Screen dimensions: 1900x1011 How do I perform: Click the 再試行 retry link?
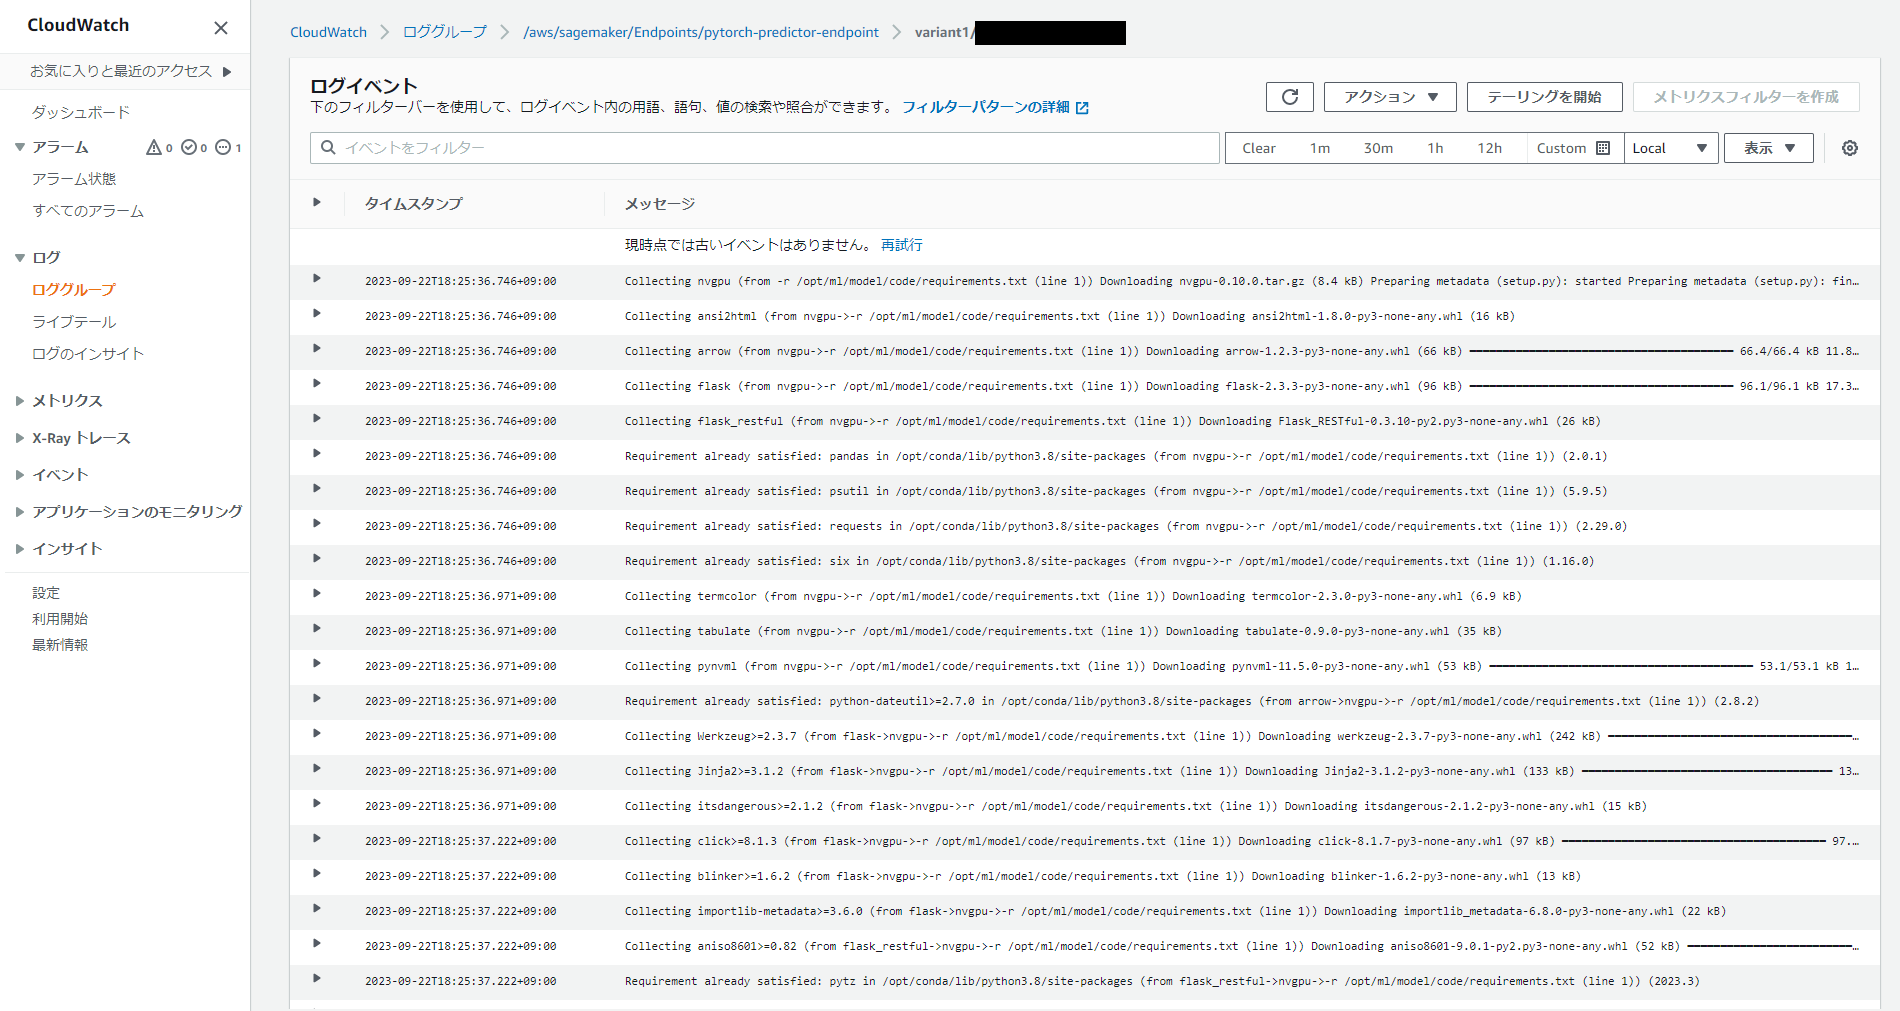[x=901, y=244]
